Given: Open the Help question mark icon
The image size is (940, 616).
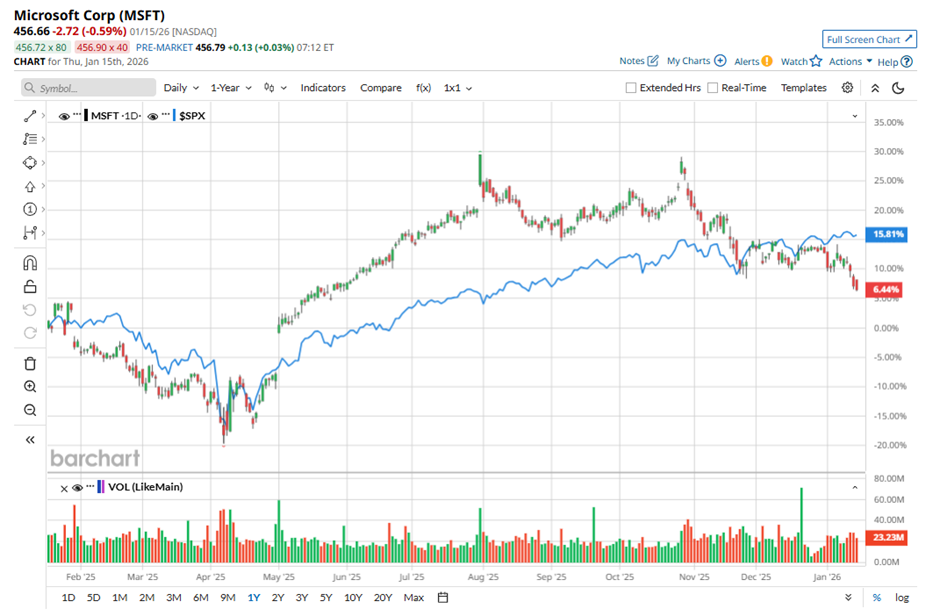Looking at the screenshot, I should [907, 62].
